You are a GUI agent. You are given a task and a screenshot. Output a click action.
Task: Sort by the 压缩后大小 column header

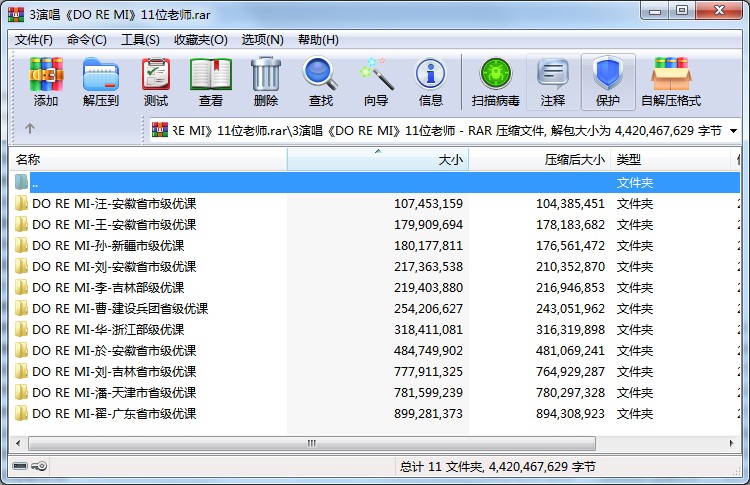(x=540, y=159)
